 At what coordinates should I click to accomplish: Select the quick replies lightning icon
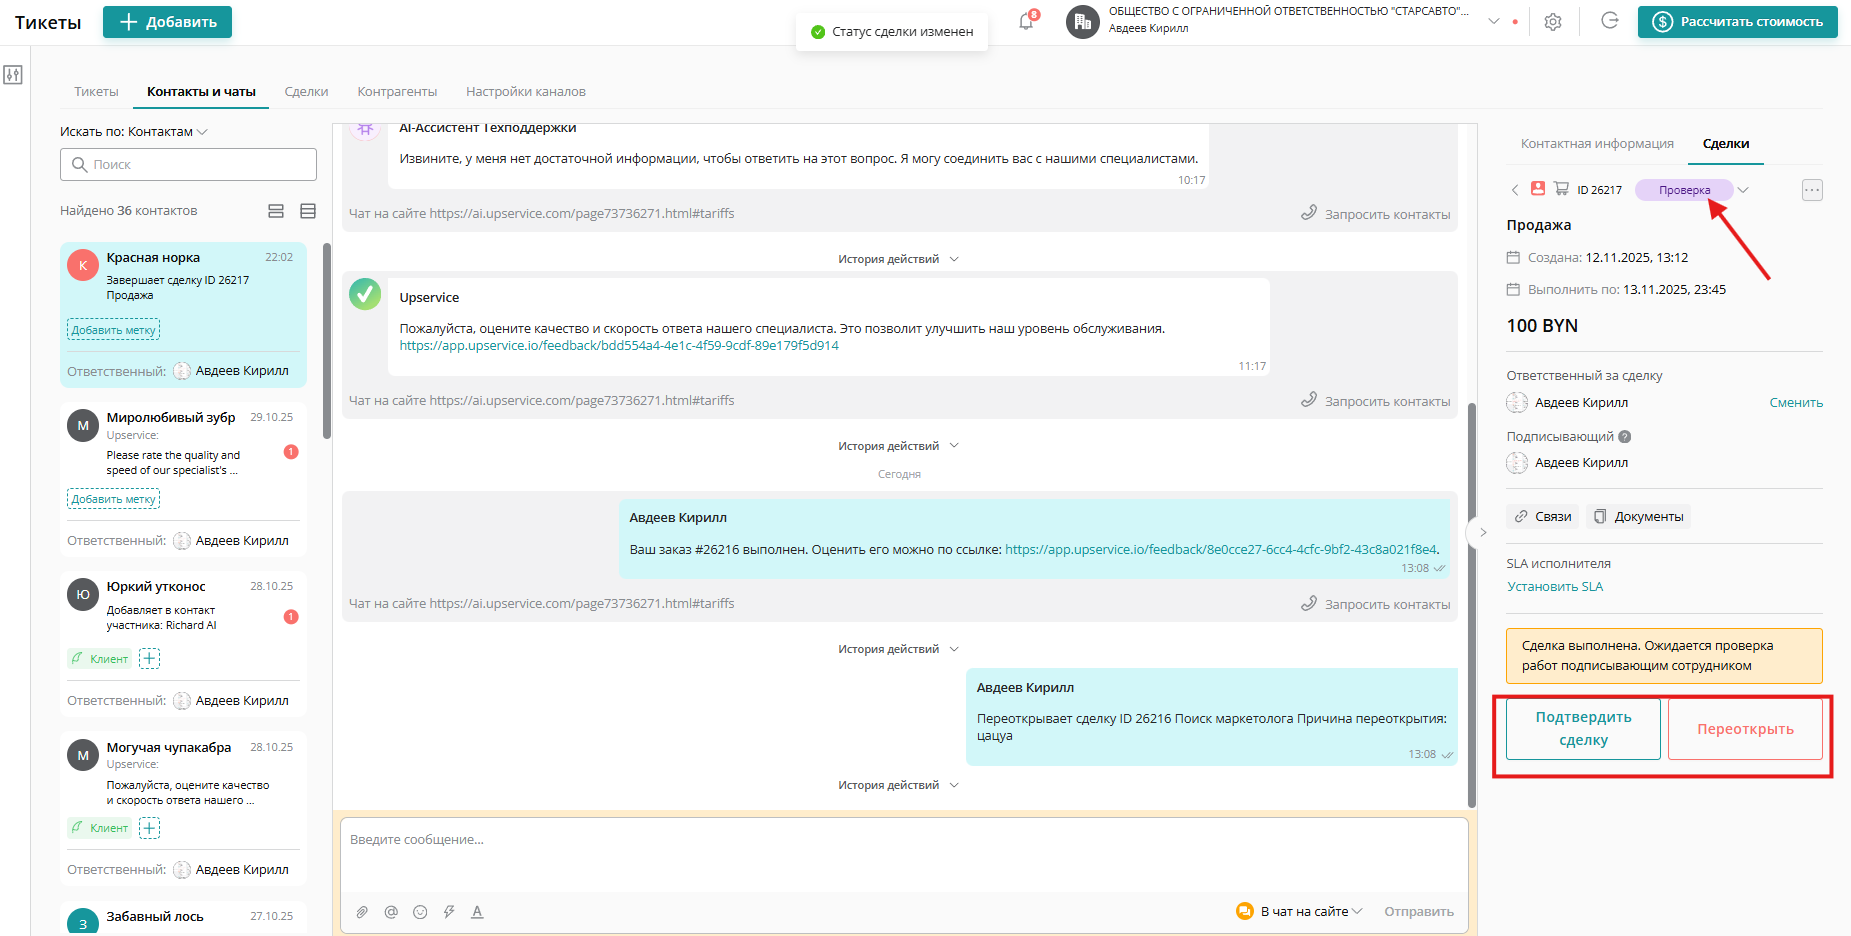448,911
